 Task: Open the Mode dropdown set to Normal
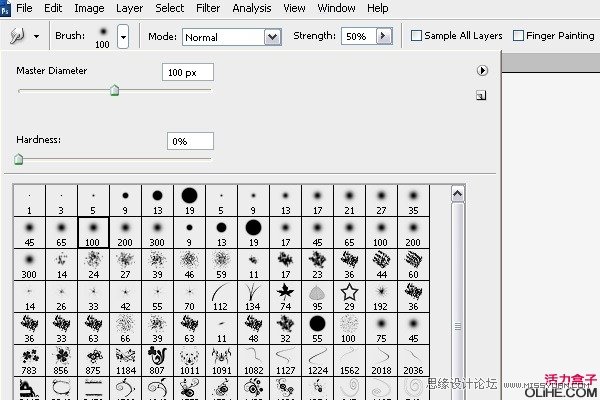pos(232,37)
